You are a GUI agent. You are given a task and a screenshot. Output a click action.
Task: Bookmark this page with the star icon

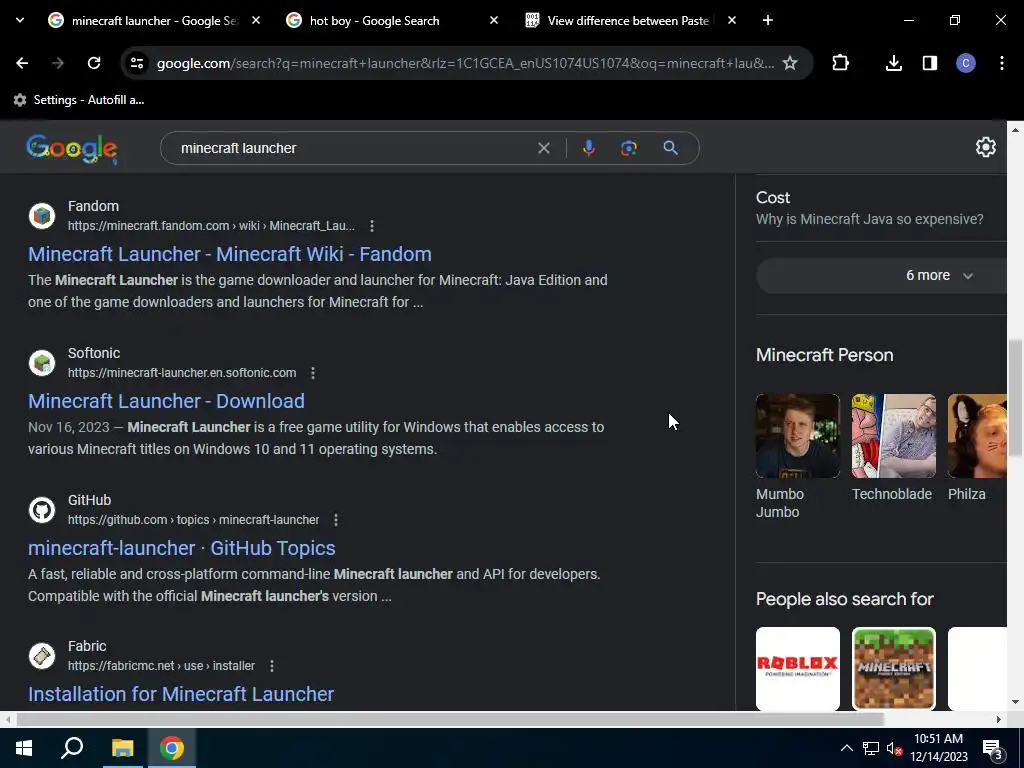[x=790, y=63]
